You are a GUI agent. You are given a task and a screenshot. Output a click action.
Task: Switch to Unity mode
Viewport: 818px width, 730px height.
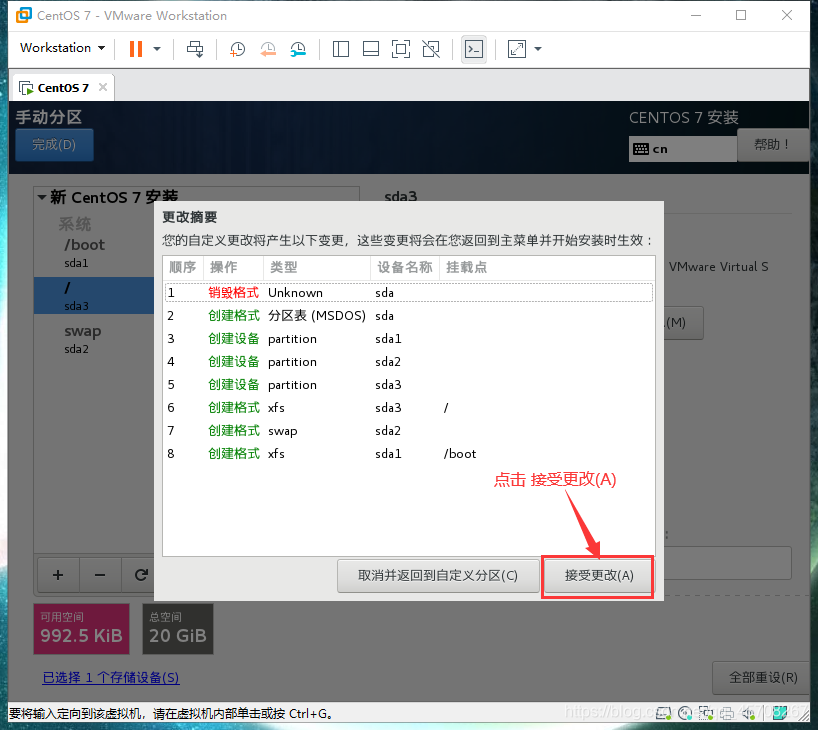point(431,49)
